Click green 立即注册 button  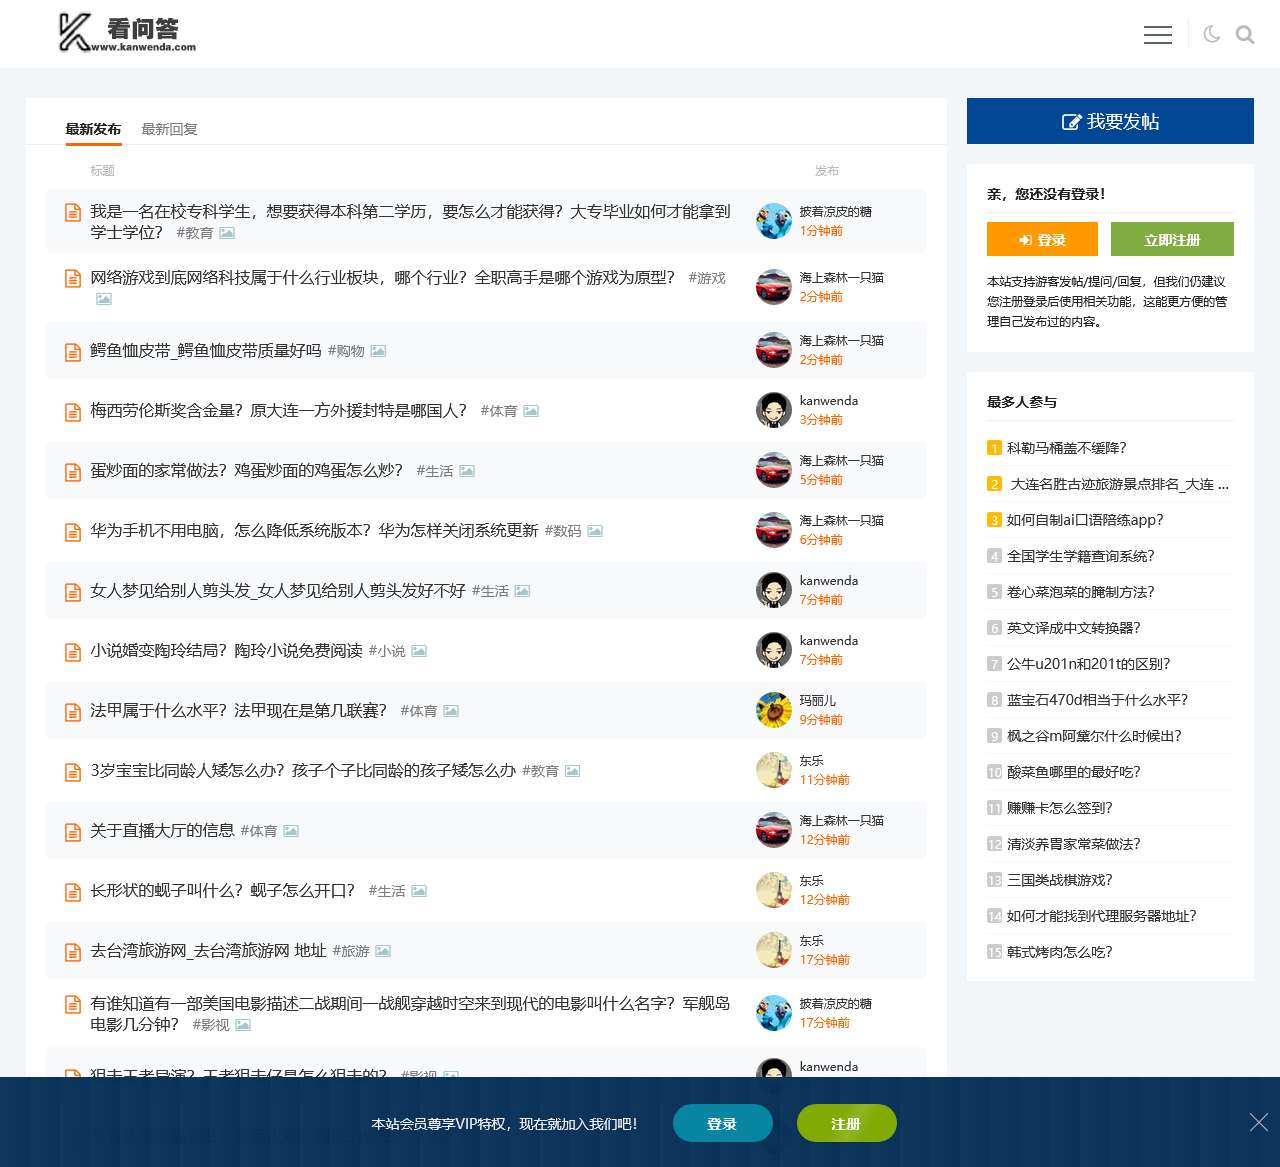pyautogui.click(x=1172, y=240)
